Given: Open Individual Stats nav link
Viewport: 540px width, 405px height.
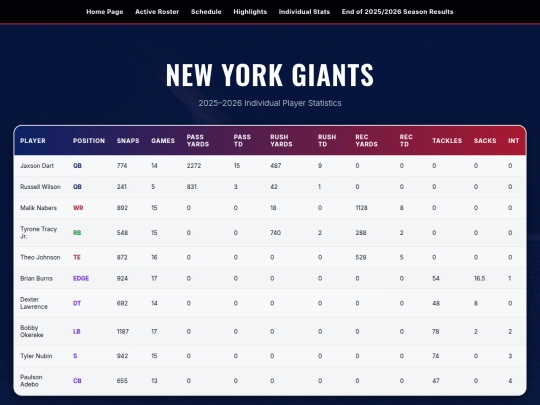Looking at the screenshot, I should [304, 12].
